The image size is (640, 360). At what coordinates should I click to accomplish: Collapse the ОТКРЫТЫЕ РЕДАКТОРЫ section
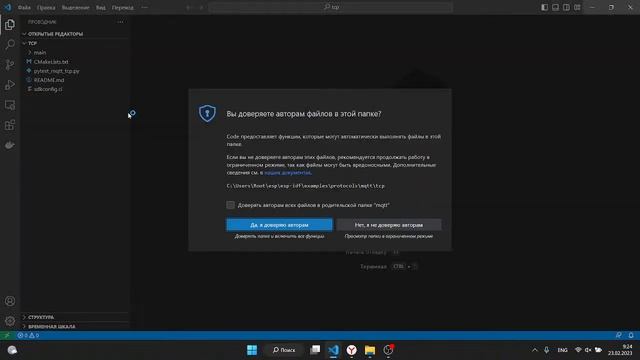coord(56,34)
